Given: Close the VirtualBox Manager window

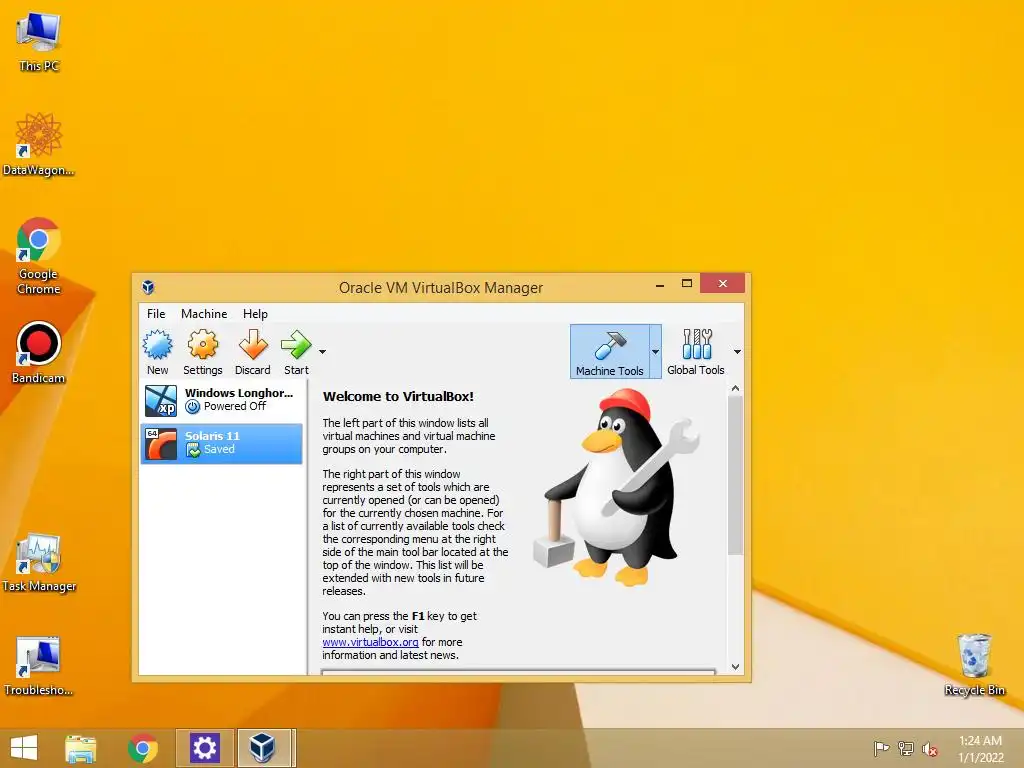Looking at the screenshot, I should [x=722, y=283].
